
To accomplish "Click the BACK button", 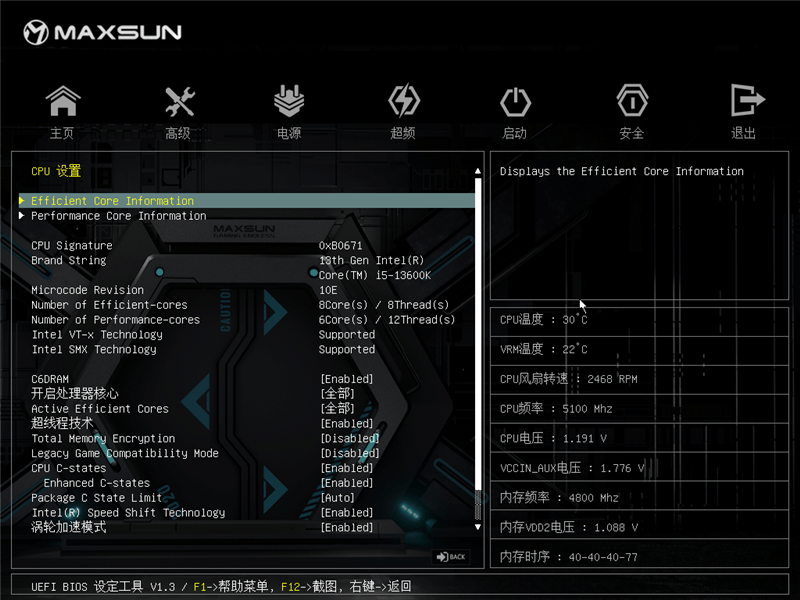I will click(x=451, y=557).
